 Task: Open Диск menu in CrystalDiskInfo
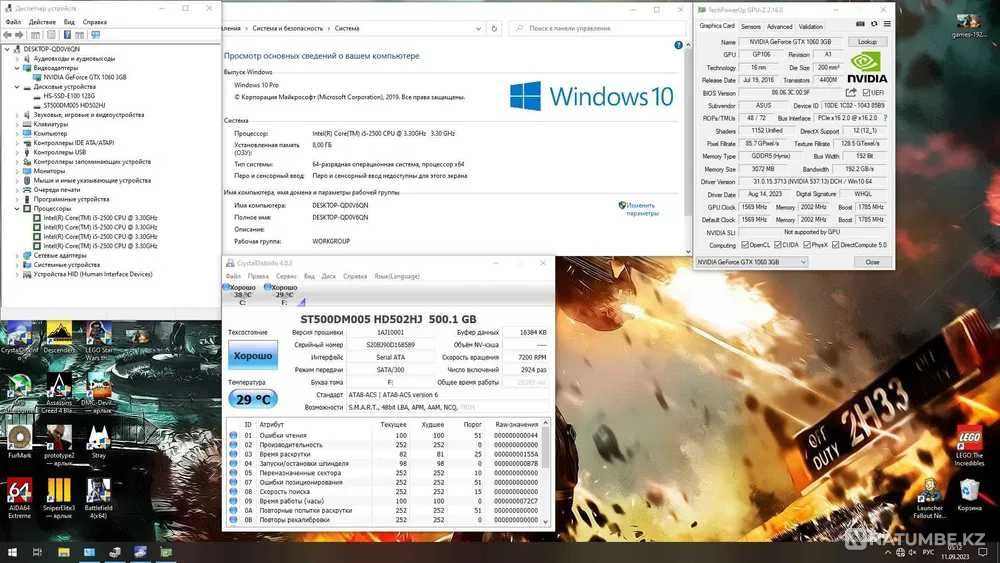(328, 276)
